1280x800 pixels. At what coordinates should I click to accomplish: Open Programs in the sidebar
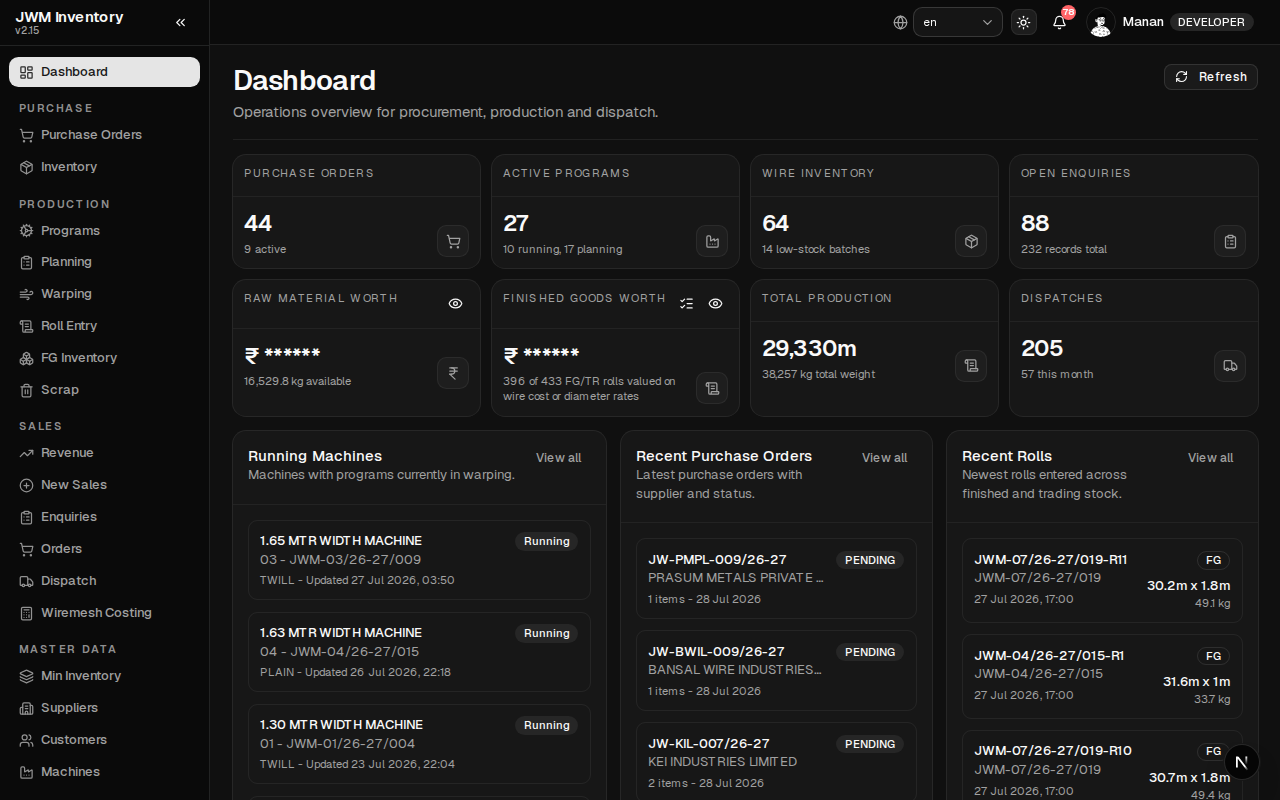coord(104,231)
